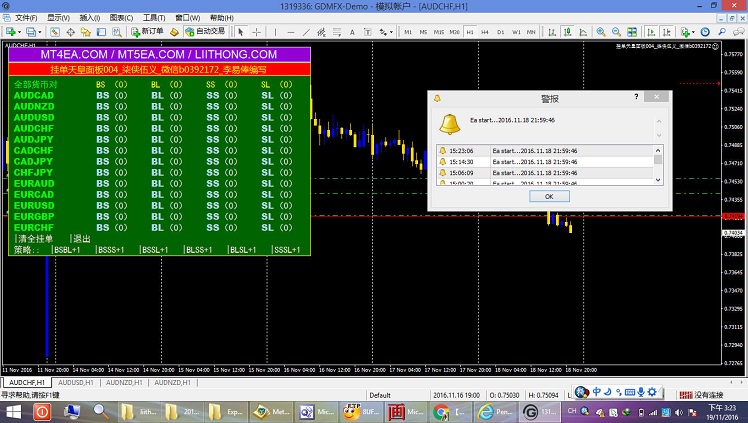
Task: Choose the trendline drawing tool
Action: pos(306,31)
